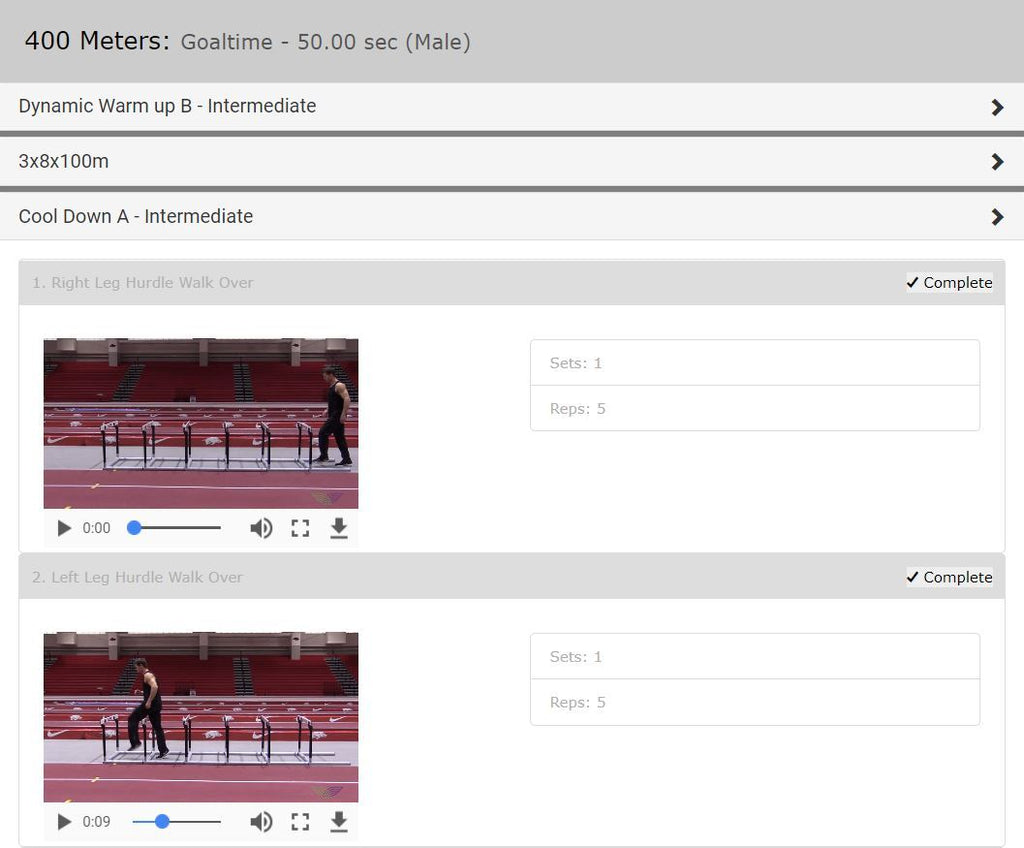1024x848 pixels.
Task: Click the 0:09 time on second video
Action: (96, 821)
